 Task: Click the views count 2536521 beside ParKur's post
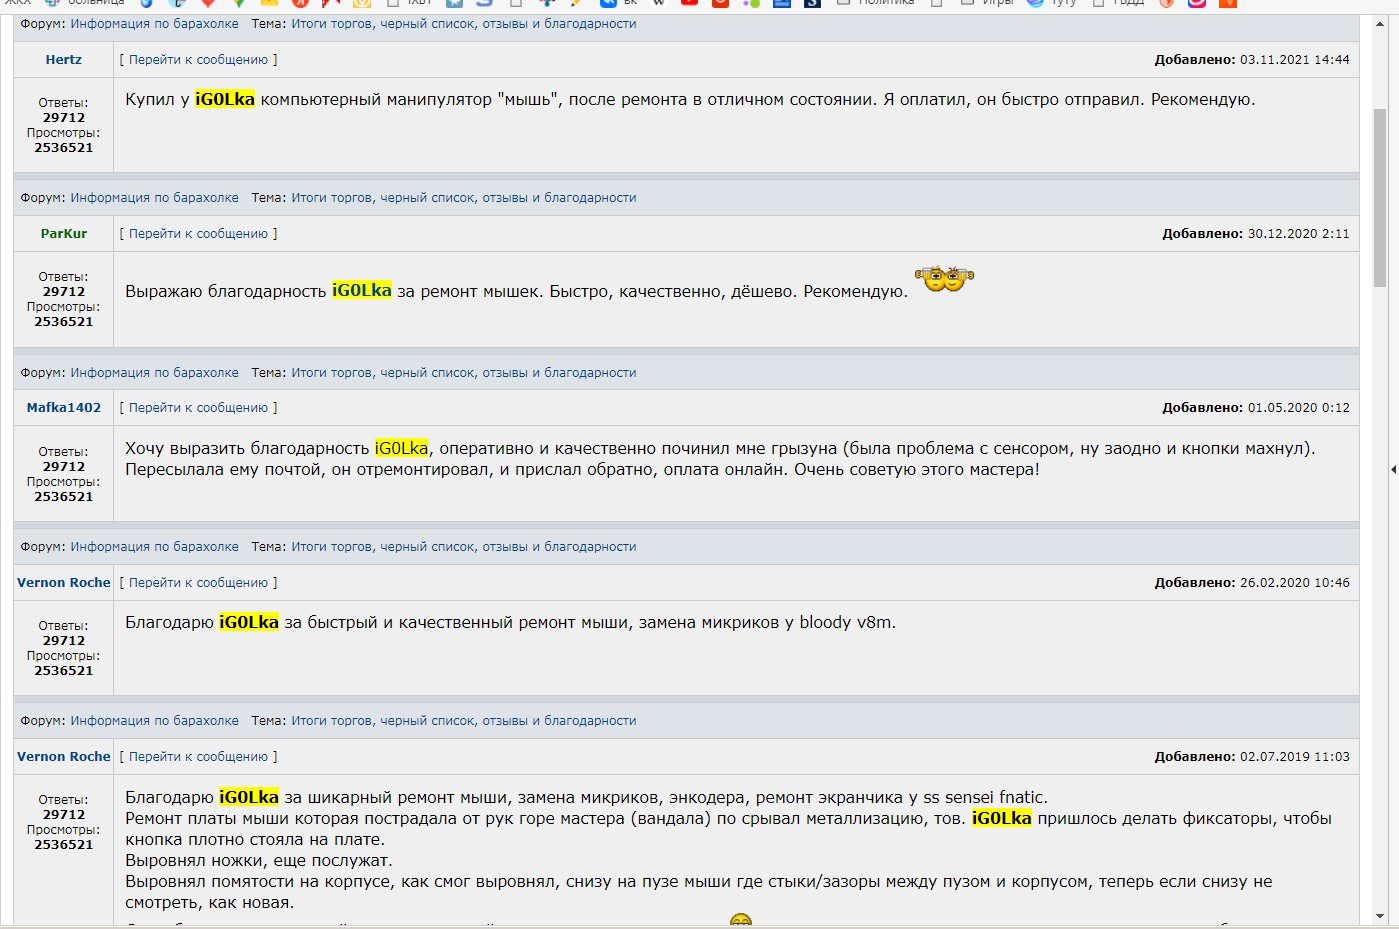click(64, 322)
